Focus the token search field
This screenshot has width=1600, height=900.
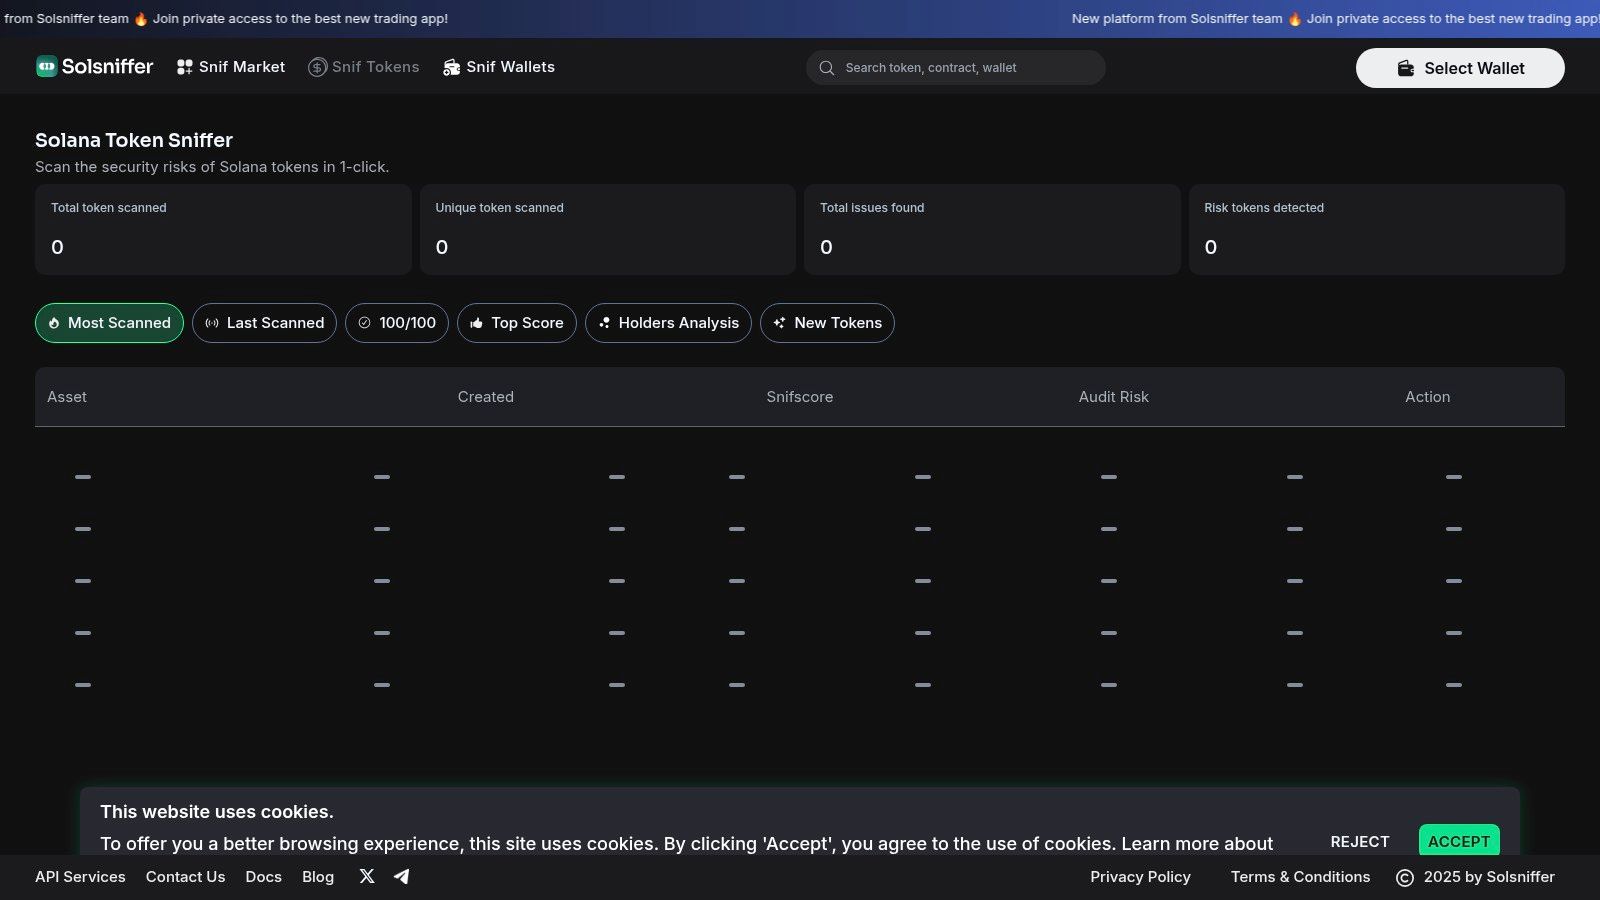(x=956, y=68)
